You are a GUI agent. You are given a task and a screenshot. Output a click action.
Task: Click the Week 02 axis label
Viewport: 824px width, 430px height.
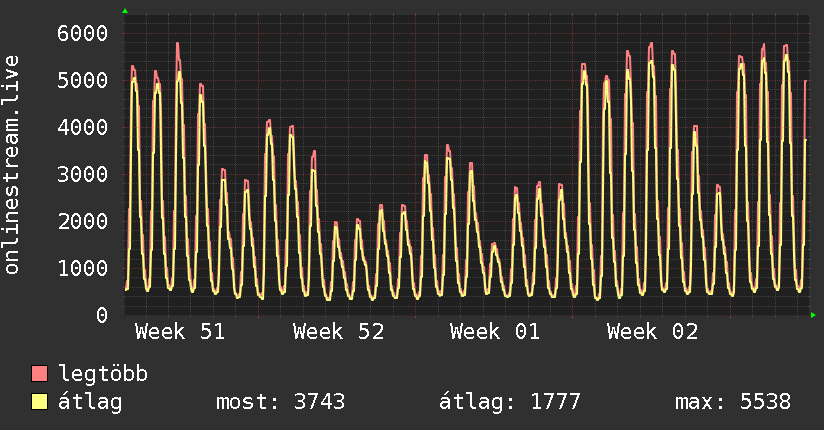[652, 332]
